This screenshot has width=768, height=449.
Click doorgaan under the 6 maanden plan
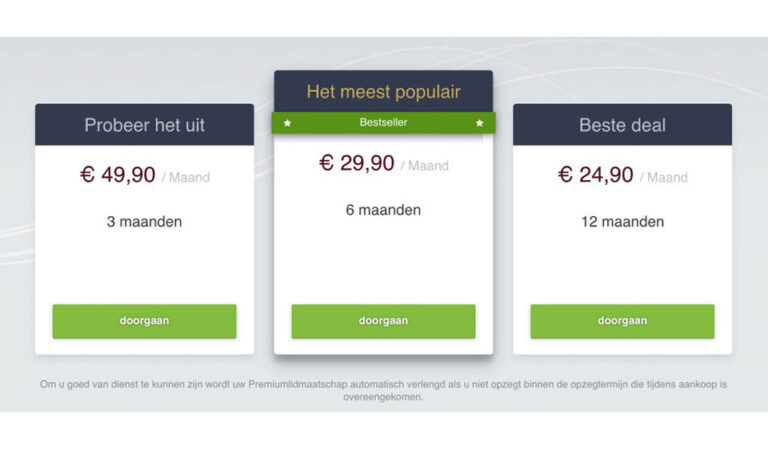pyautogui.click(x=384, y=321)
